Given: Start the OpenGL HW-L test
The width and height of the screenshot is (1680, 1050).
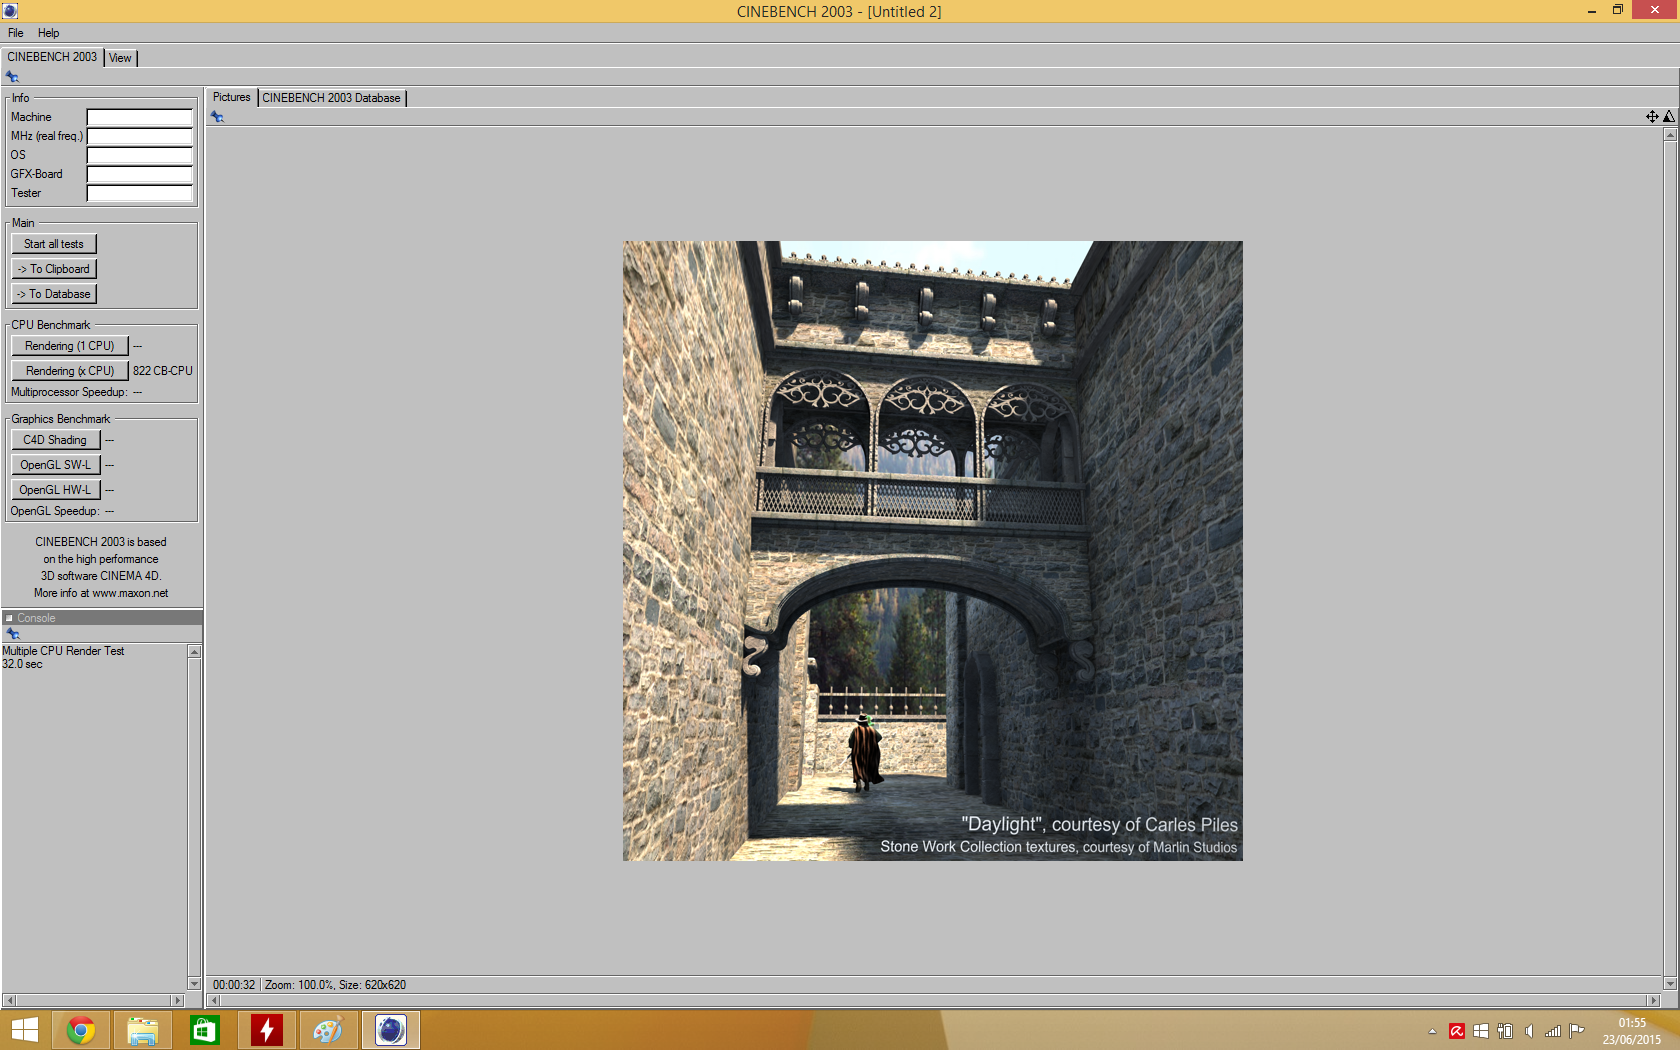Looking at the screenshot, I should coord(55,490).
